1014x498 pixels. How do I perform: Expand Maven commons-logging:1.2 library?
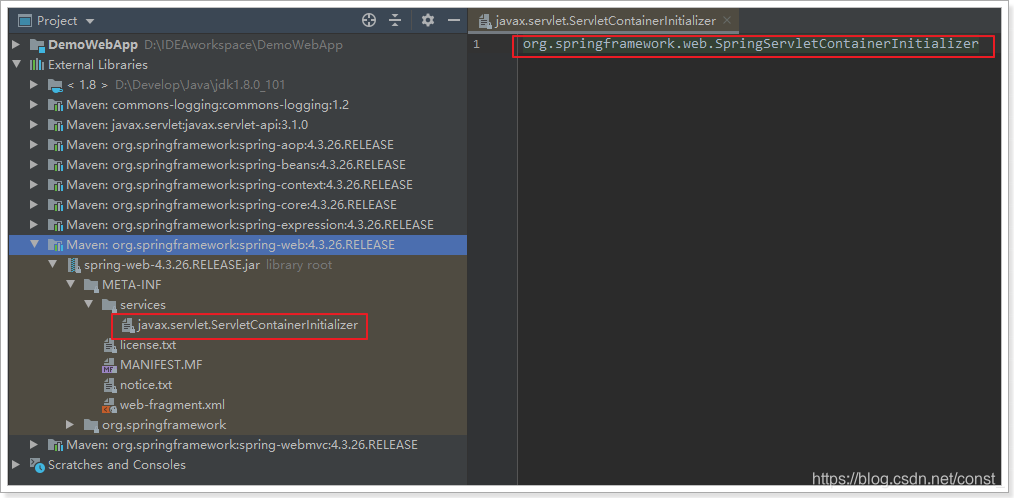pyautogui.click(x=34, y=105)
